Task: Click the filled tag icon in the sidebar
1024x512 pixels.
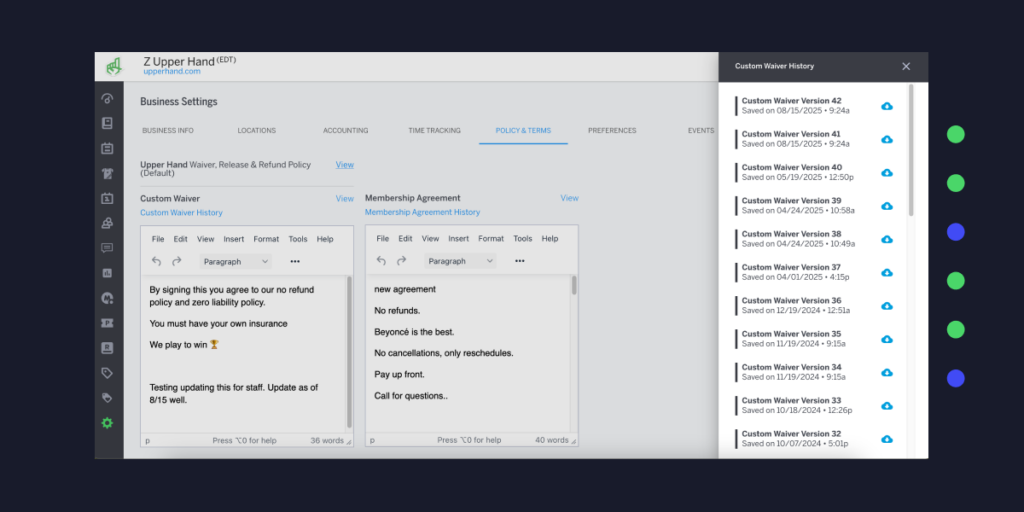Action: pyautogui.click(x=107, y=398)
